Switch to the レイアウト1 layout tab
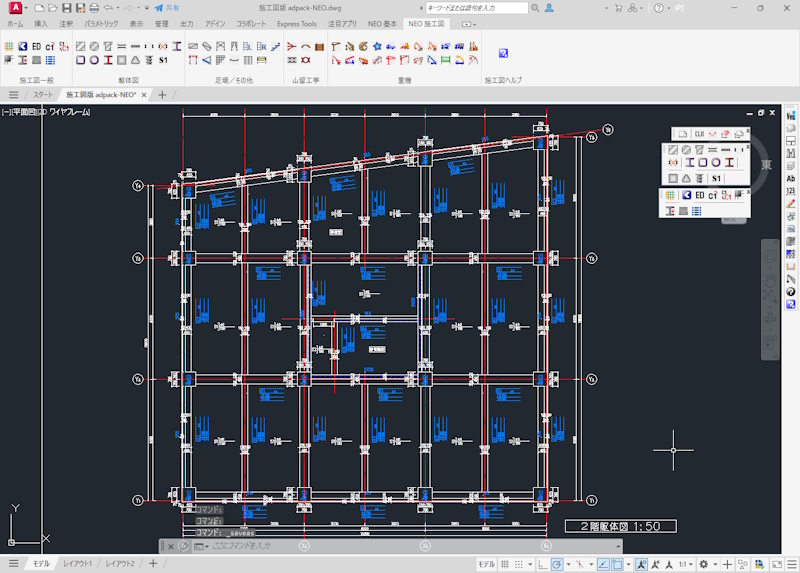 coord(78,563)
